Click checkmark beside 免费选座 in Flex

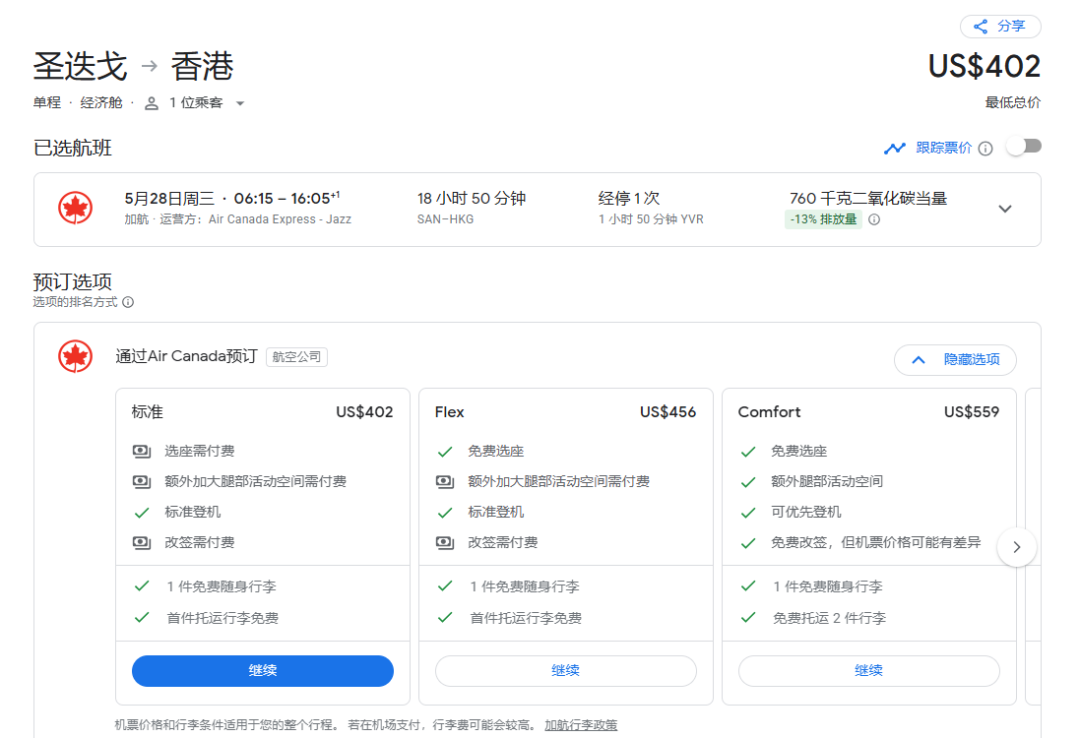[x=445, y=452]
